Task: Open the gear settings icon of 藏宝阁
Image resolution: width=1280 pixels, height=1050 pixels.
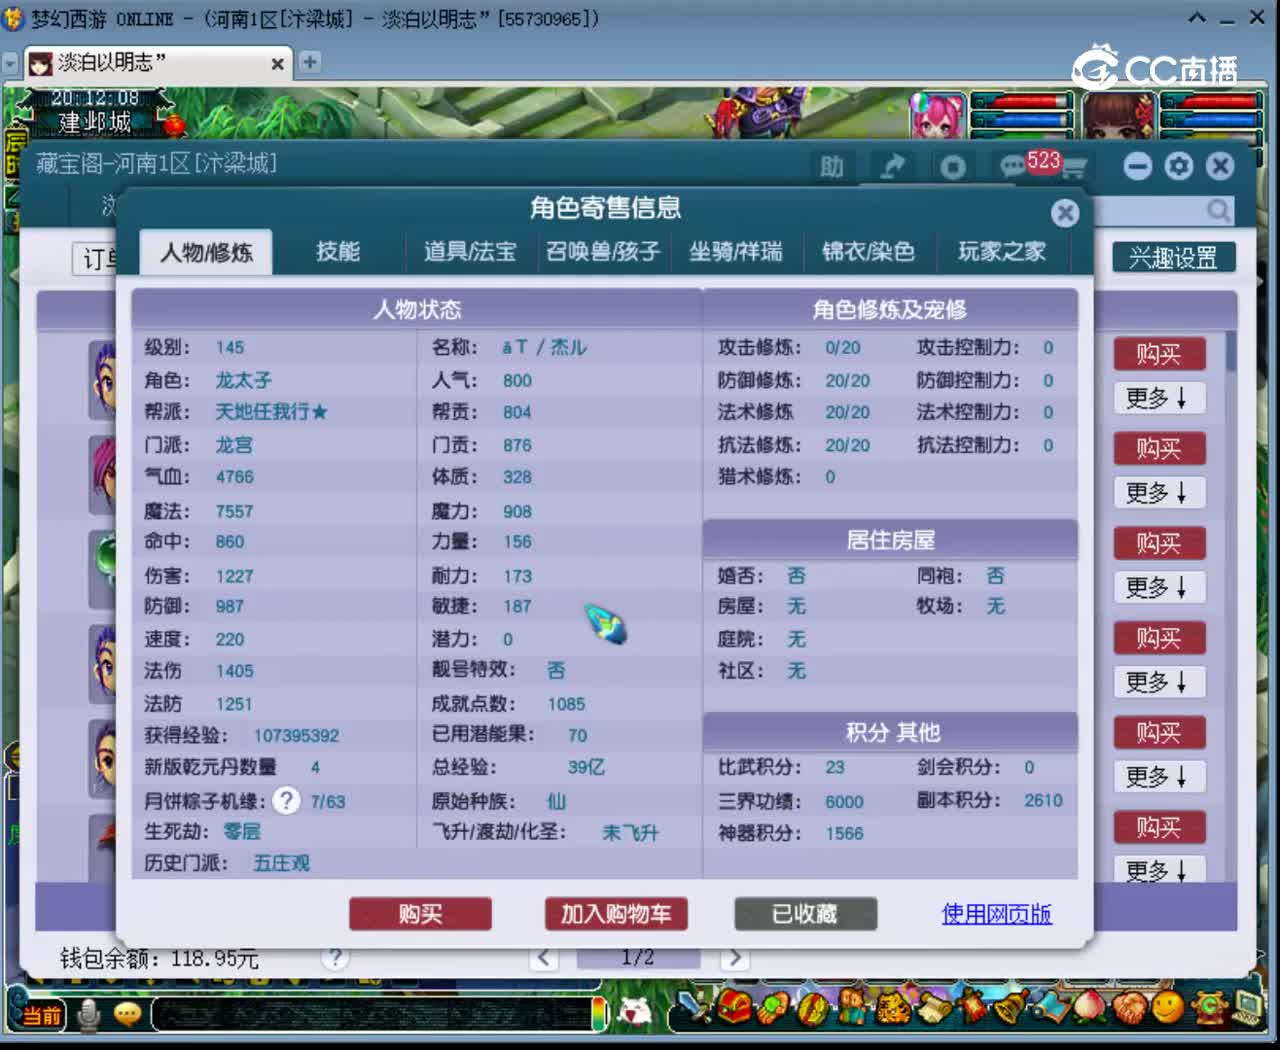Action: pyautogui.click(x=1179, y=166)
